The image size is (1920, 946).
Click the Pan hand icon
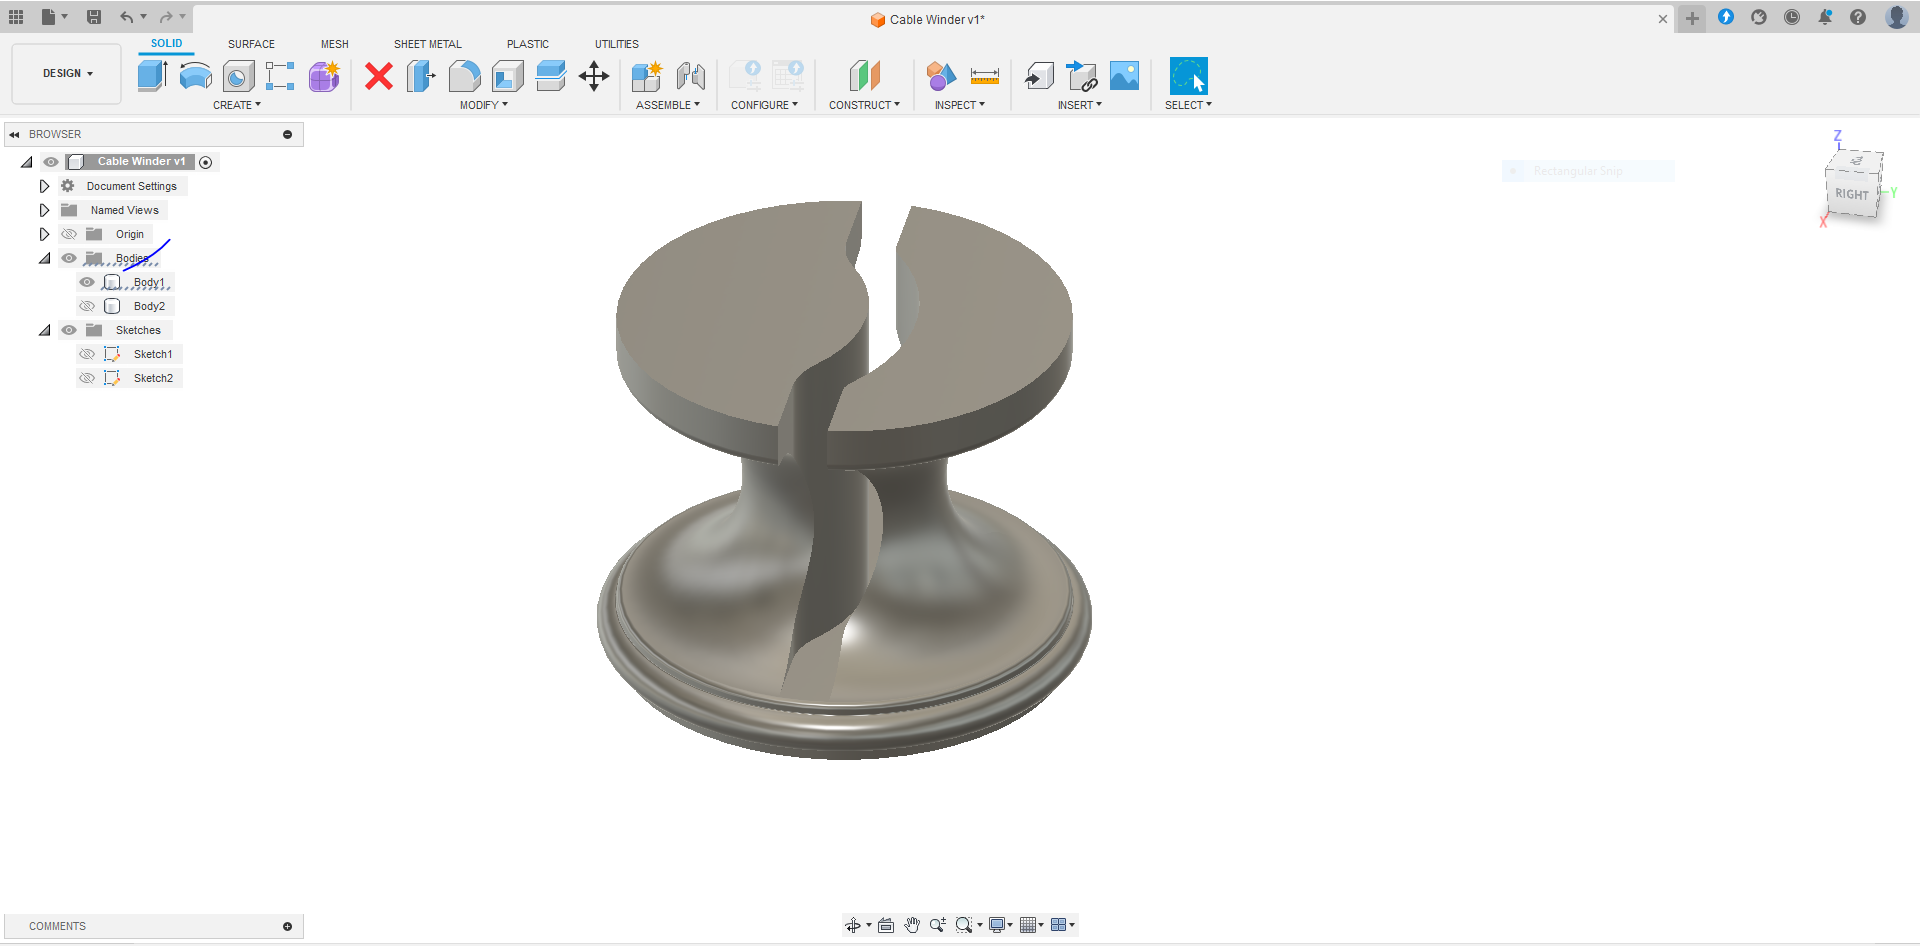(x=912, y=925)
